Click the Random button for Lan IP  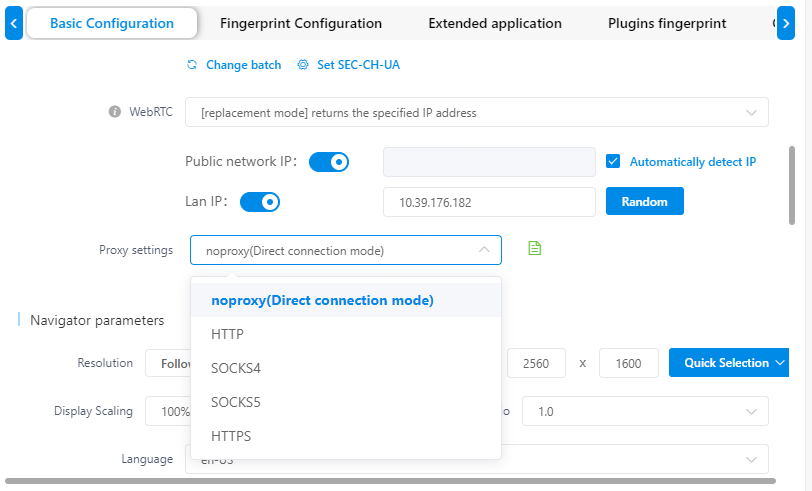(644, 201)
